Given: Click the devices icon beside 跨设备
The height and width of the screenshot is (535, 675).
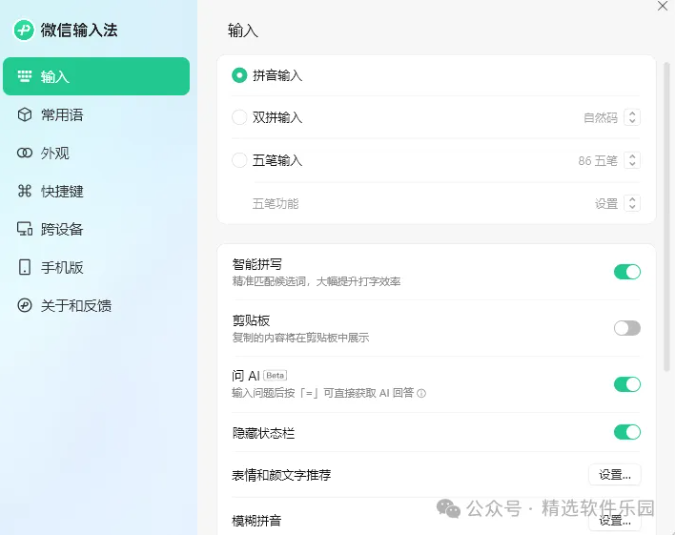Looking at the screenshot, I should tap(25, 229).
